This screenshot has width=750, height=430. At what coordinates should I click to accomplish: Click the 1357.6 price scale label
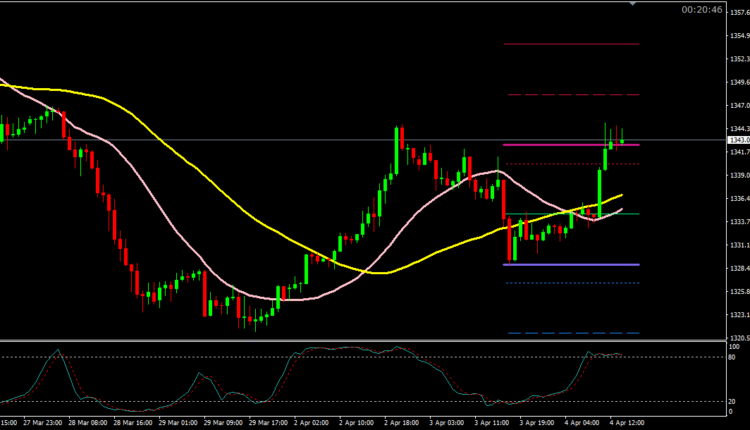click(x=737, y=12)
